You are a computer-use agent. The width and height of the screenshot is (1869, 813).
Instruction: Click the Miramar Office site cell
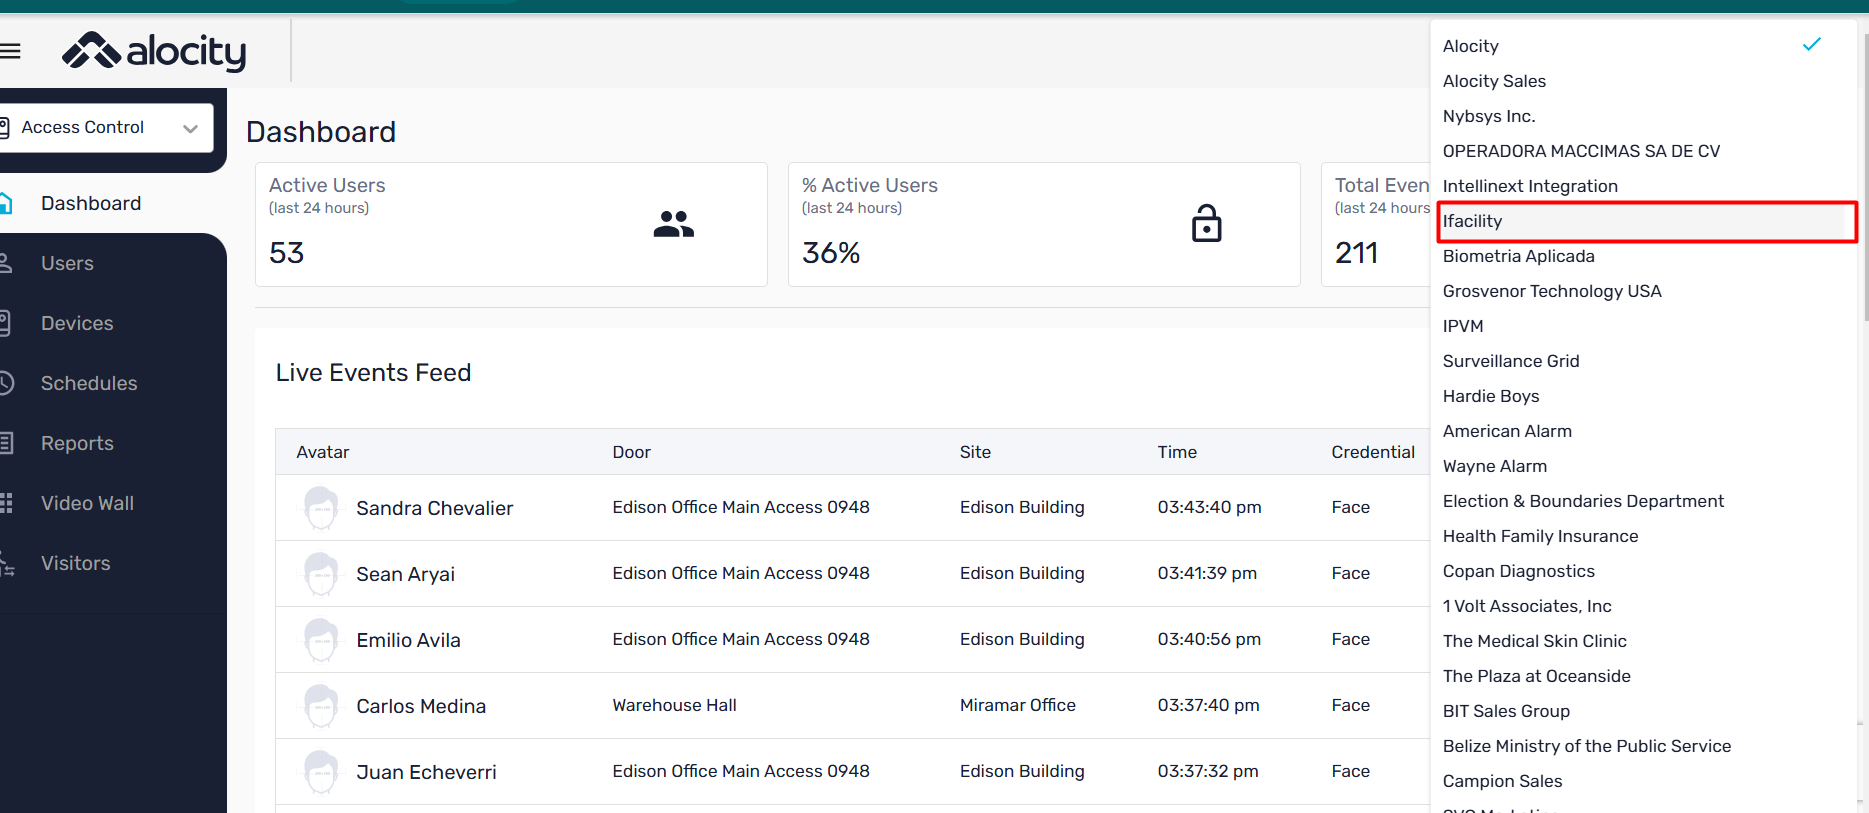[1018, 705]
